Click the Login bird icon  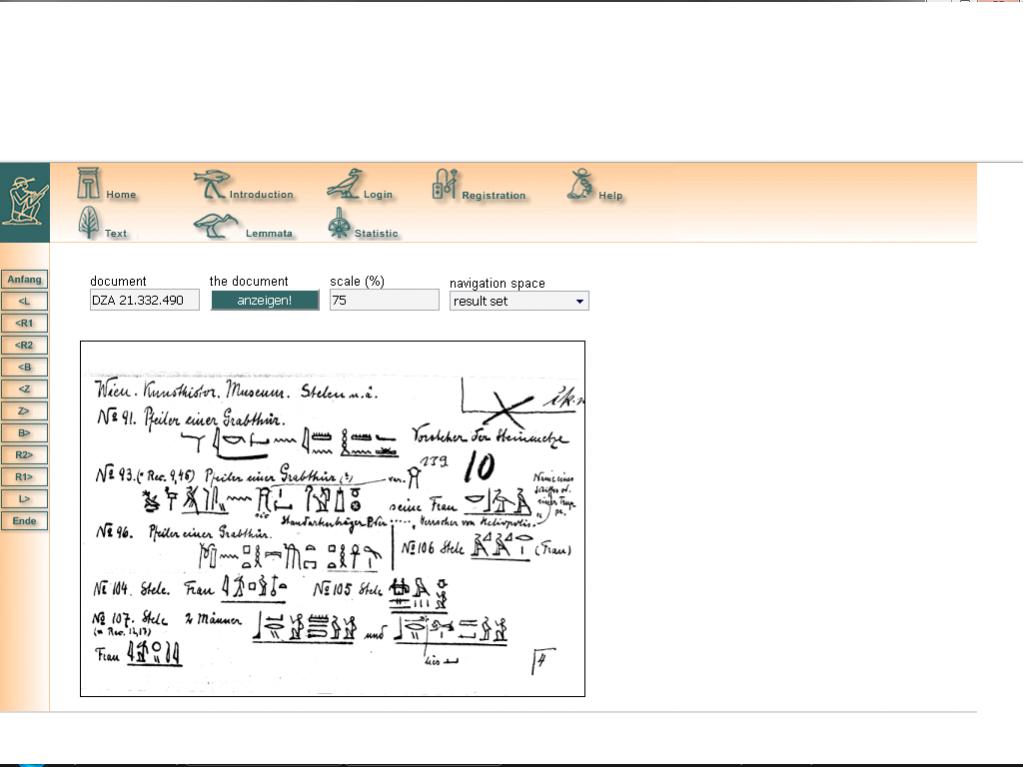[x=343, y=184]
